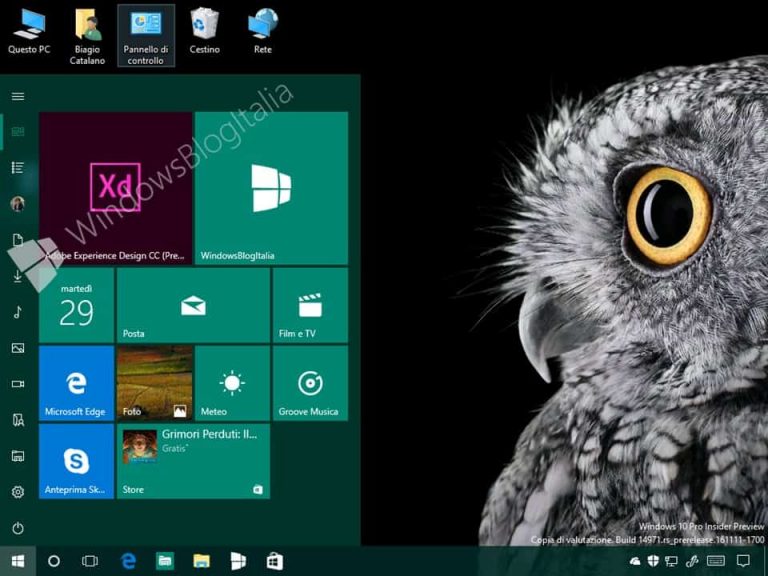Open Documents folder icon in Start sidebar

pyautogui.click(x=18, y=240)
